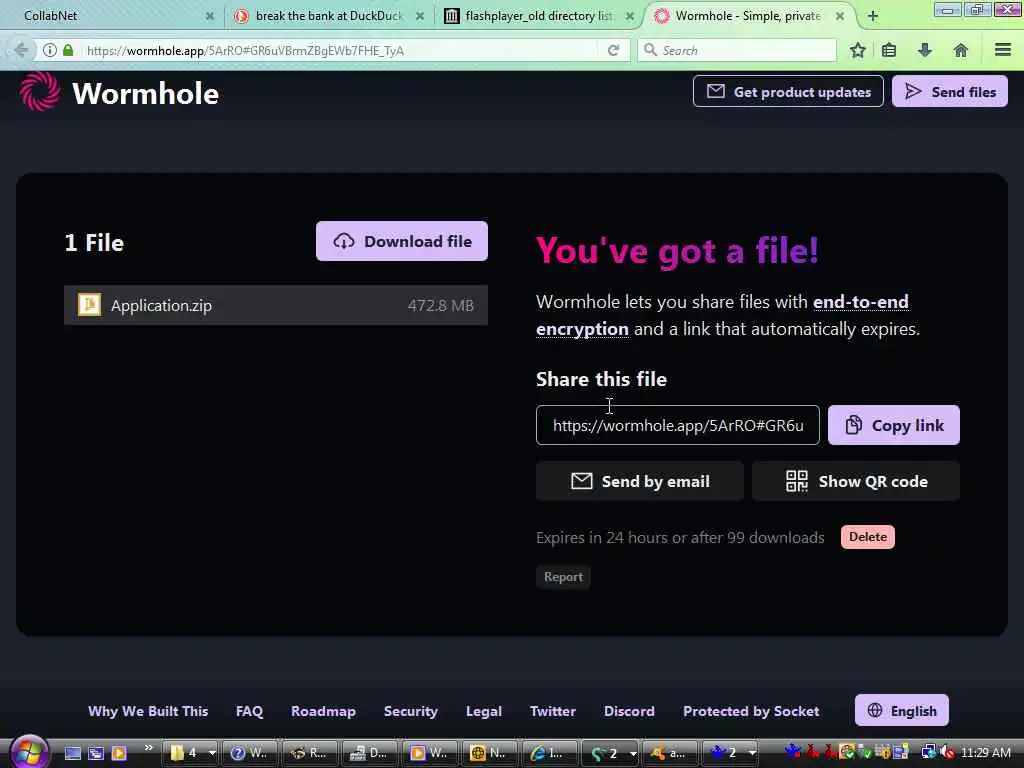Expand quick launch overflow chevron
1024x768 pixels.
click(x=148, y=748)
